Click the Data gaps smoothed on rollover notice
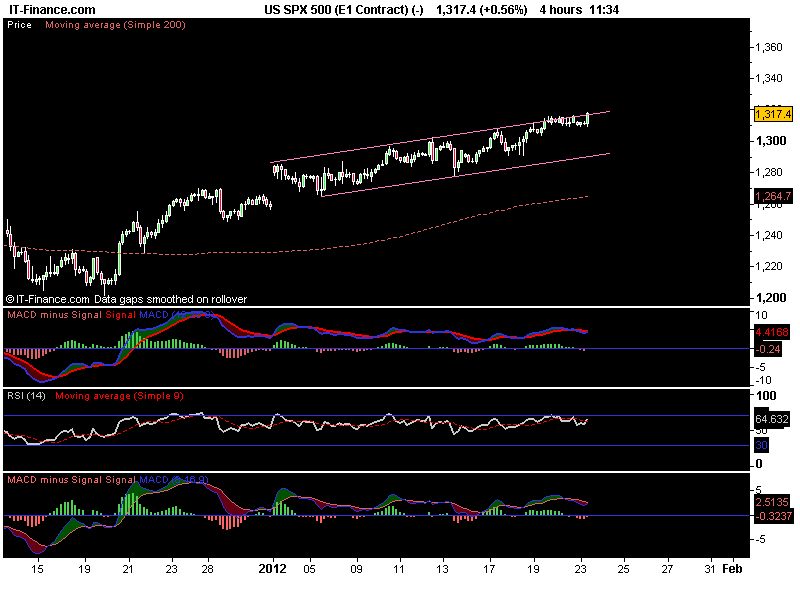The height and width of the screenshot is (600, 800). click(170, 299)
